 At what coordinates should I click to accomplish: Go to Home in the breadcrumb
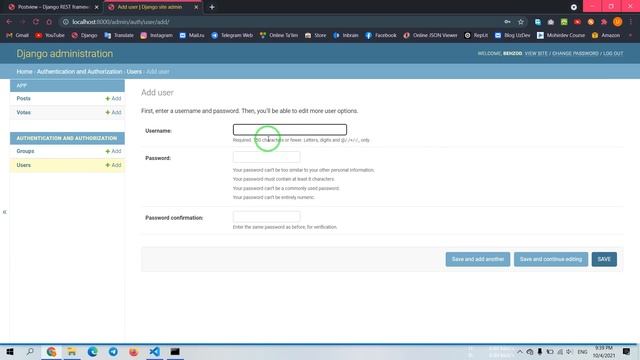pyautogui.click(x=24, y=71)
